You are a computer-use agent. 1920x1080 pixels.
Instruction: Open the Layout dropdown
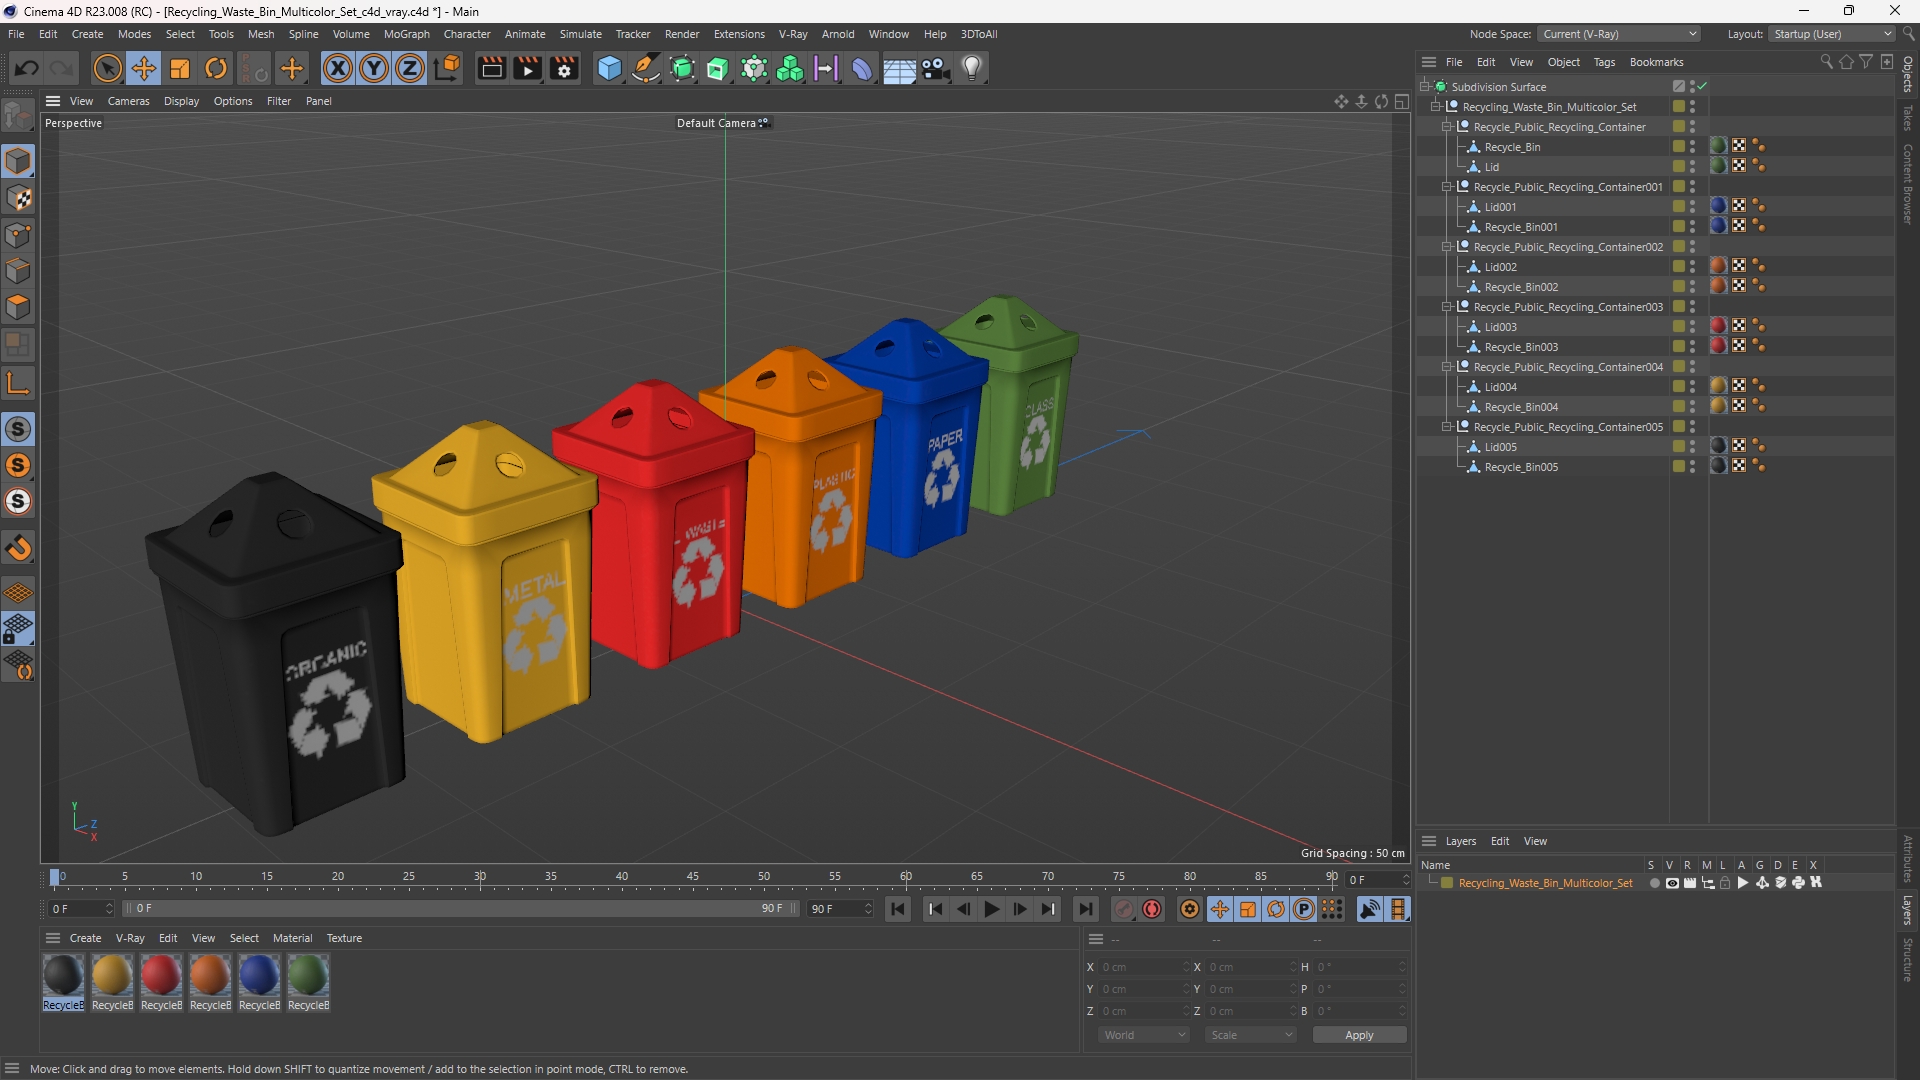(x=1832, y=34)
